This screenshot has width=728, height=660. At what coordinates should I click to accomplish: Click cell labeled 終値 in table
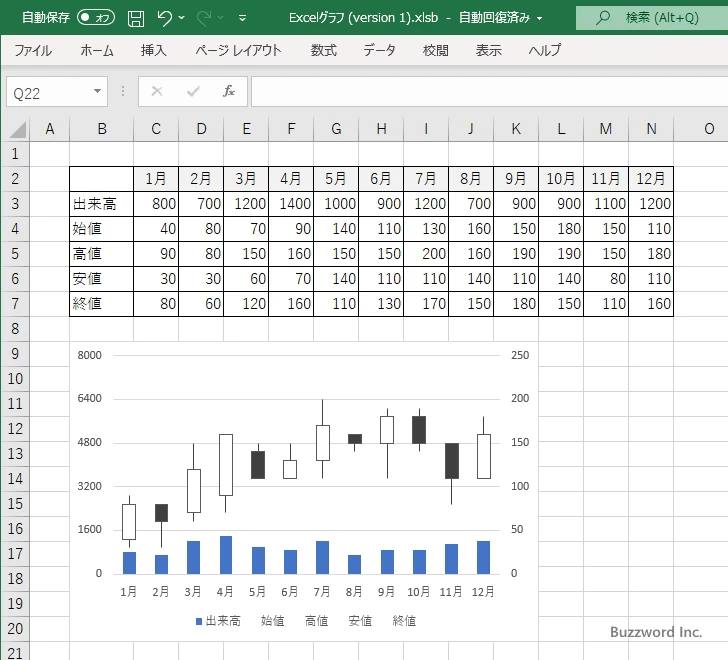point(102,304)
